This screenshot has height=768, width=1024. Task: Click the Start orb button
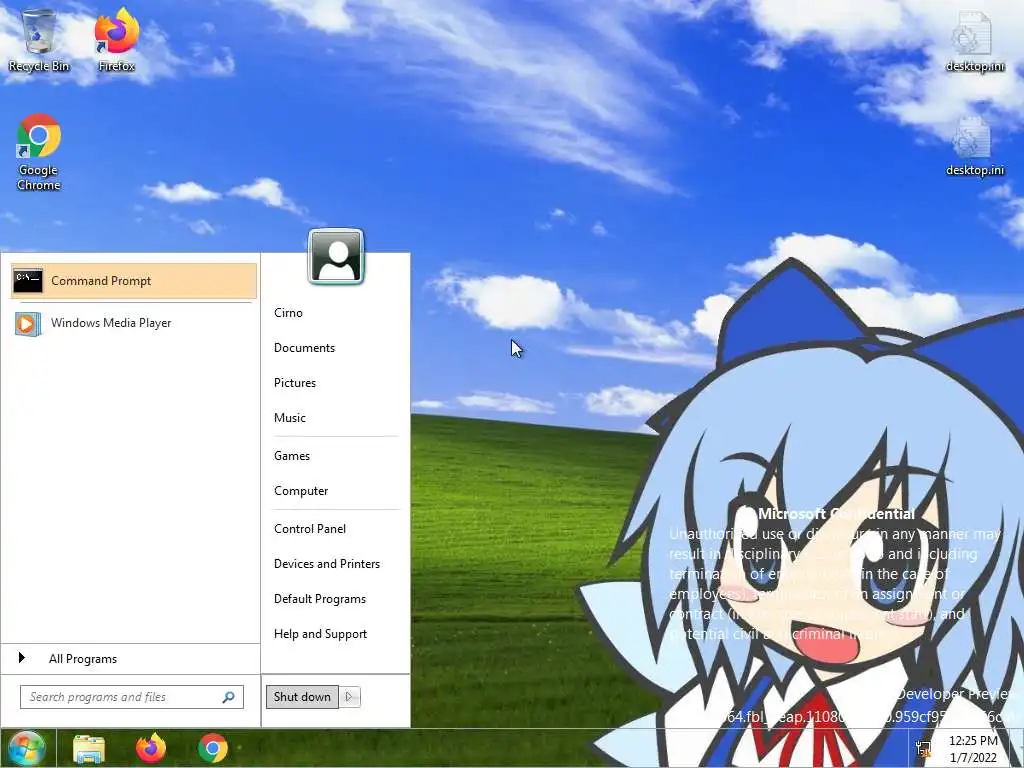point(26,748)
